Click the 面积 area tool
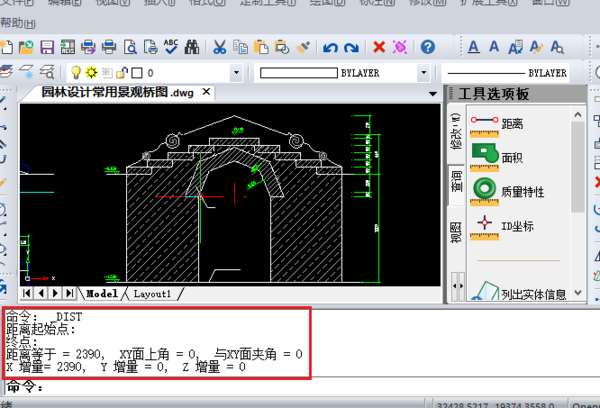The image size is (600, 408). (x=497, y=157)
